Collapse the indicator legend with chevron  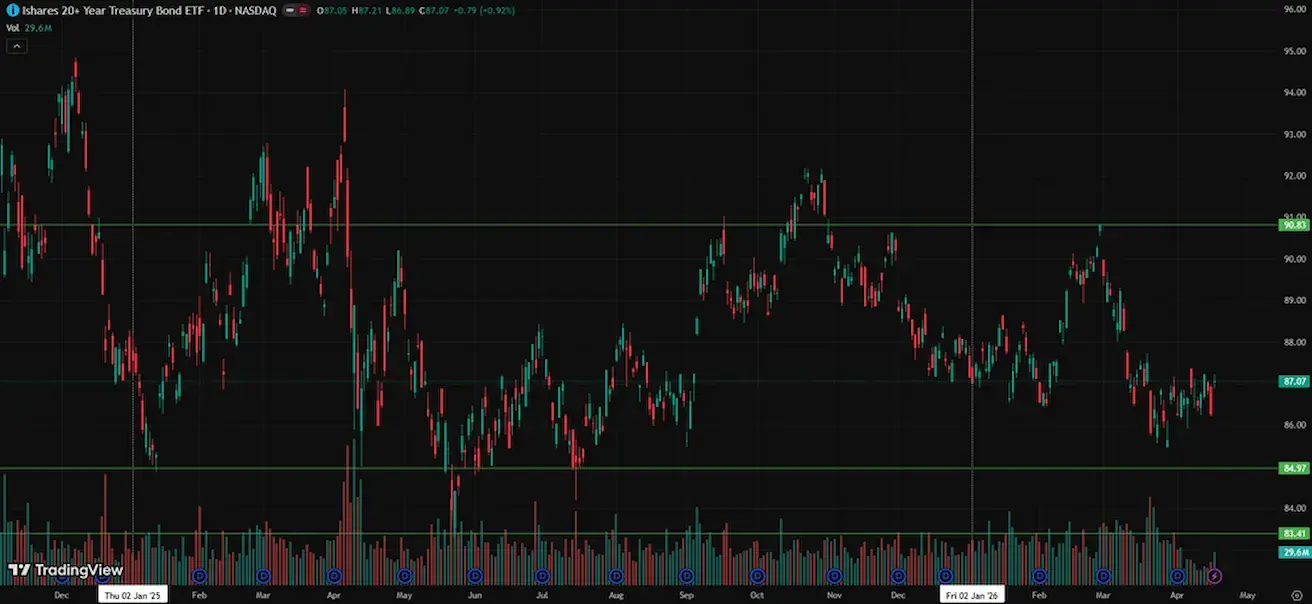[x=16, y=46]
